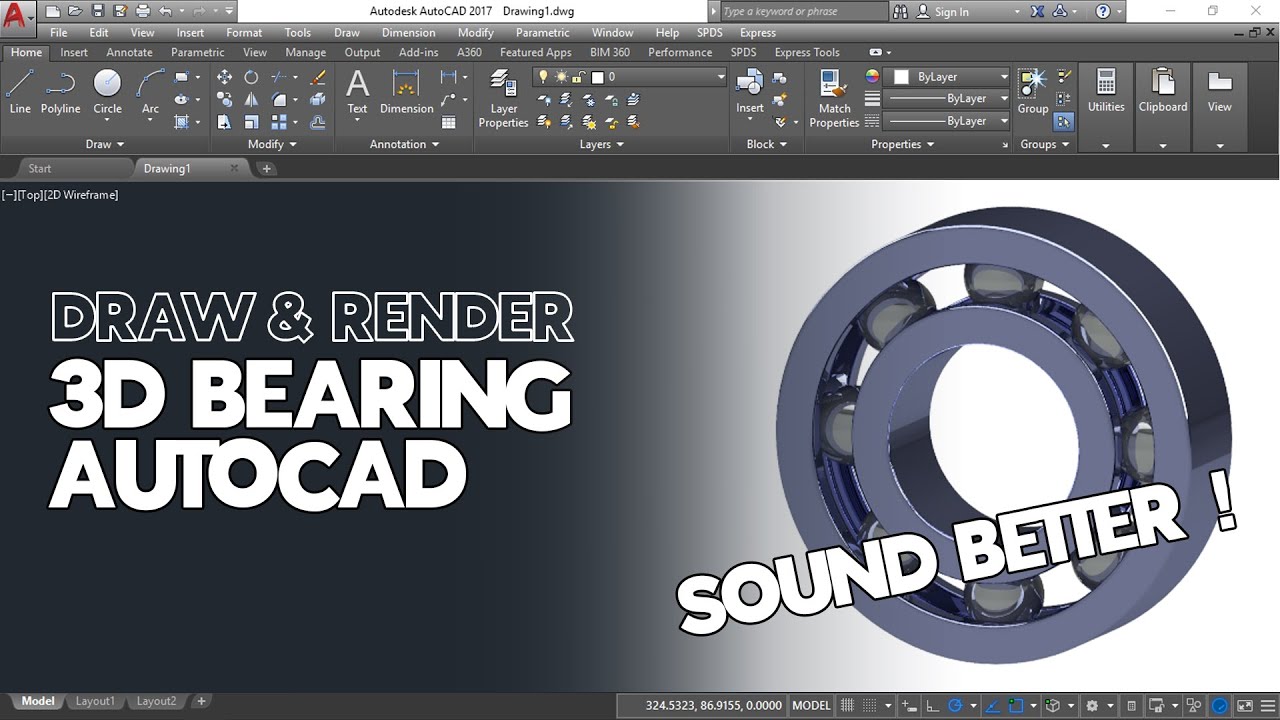Expand the Layers panel
This screenshot has width=1280, height=720.
point(602,144)
